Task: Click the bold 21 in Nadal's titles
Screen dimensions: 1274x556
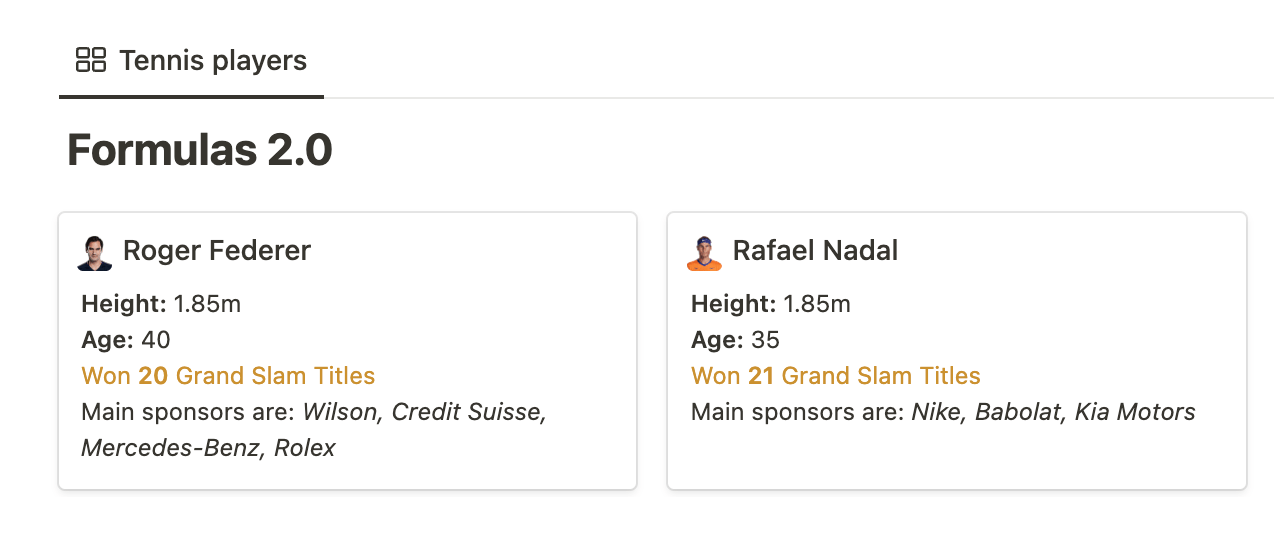Action: click(761, 376)
